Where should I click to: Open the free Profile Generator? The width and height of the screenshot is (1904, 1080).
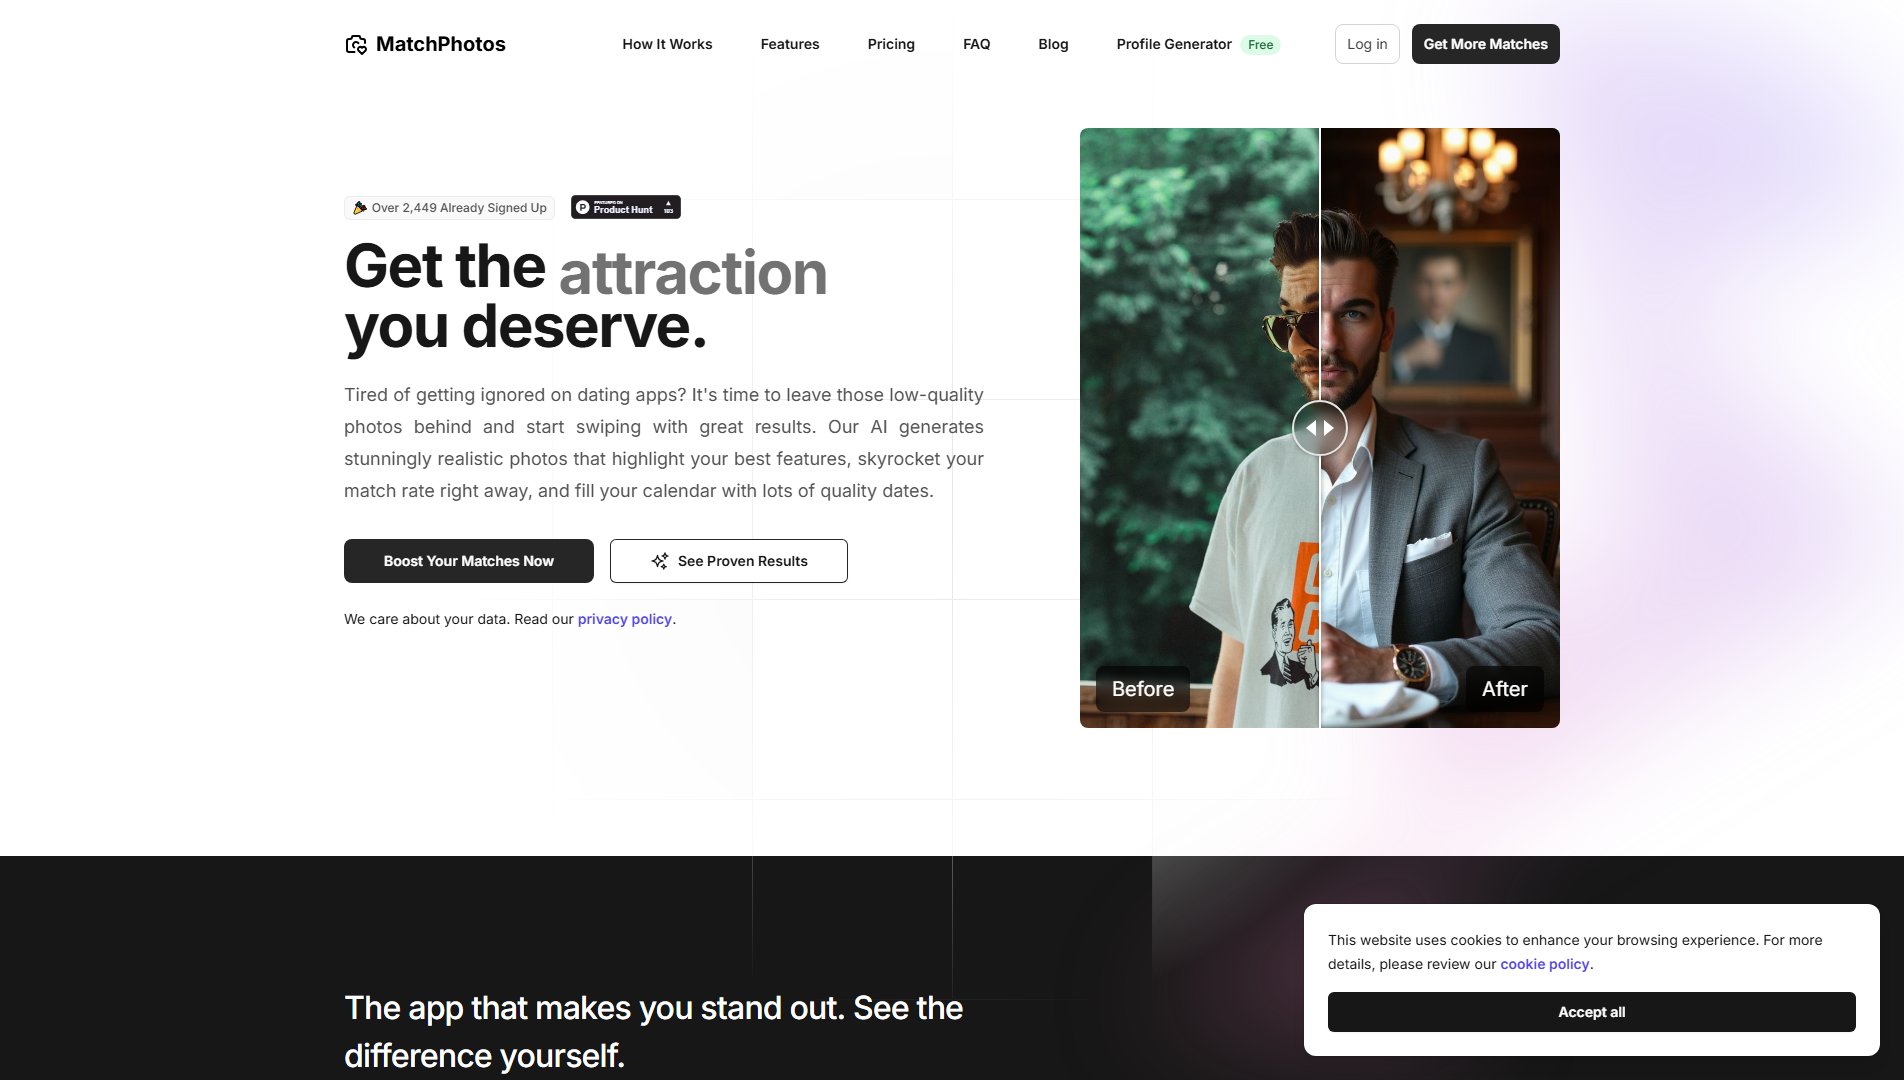pyautogui.click(x=1198, y=44)
